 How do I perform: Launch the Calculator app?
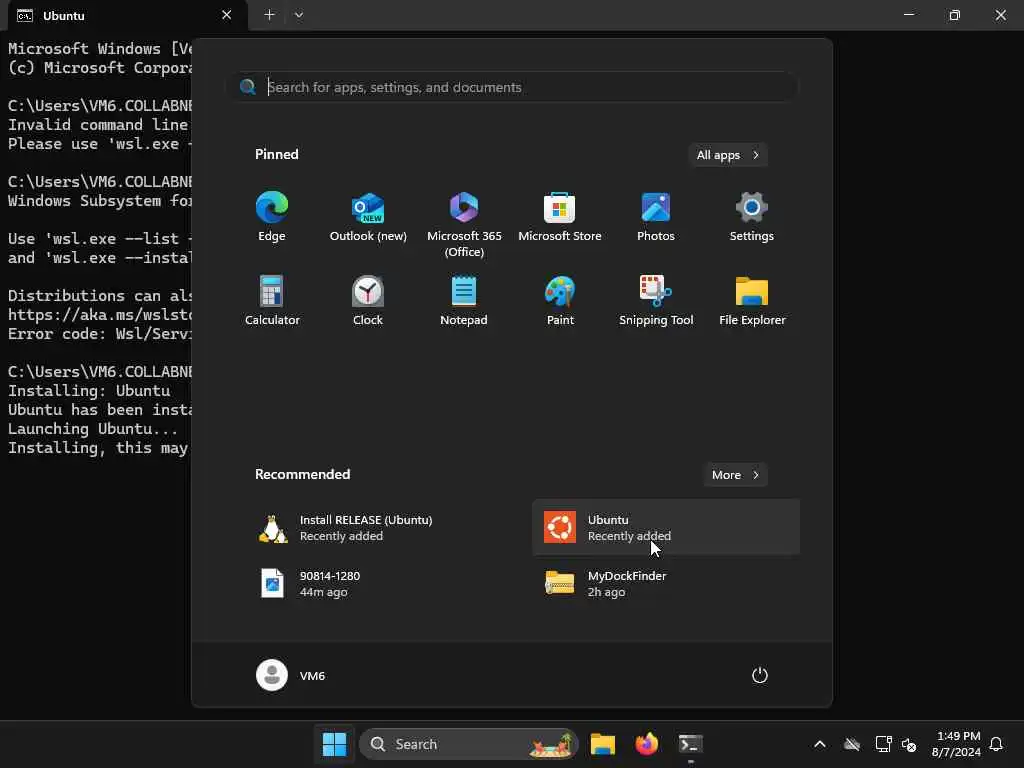[x=272, y=300]
